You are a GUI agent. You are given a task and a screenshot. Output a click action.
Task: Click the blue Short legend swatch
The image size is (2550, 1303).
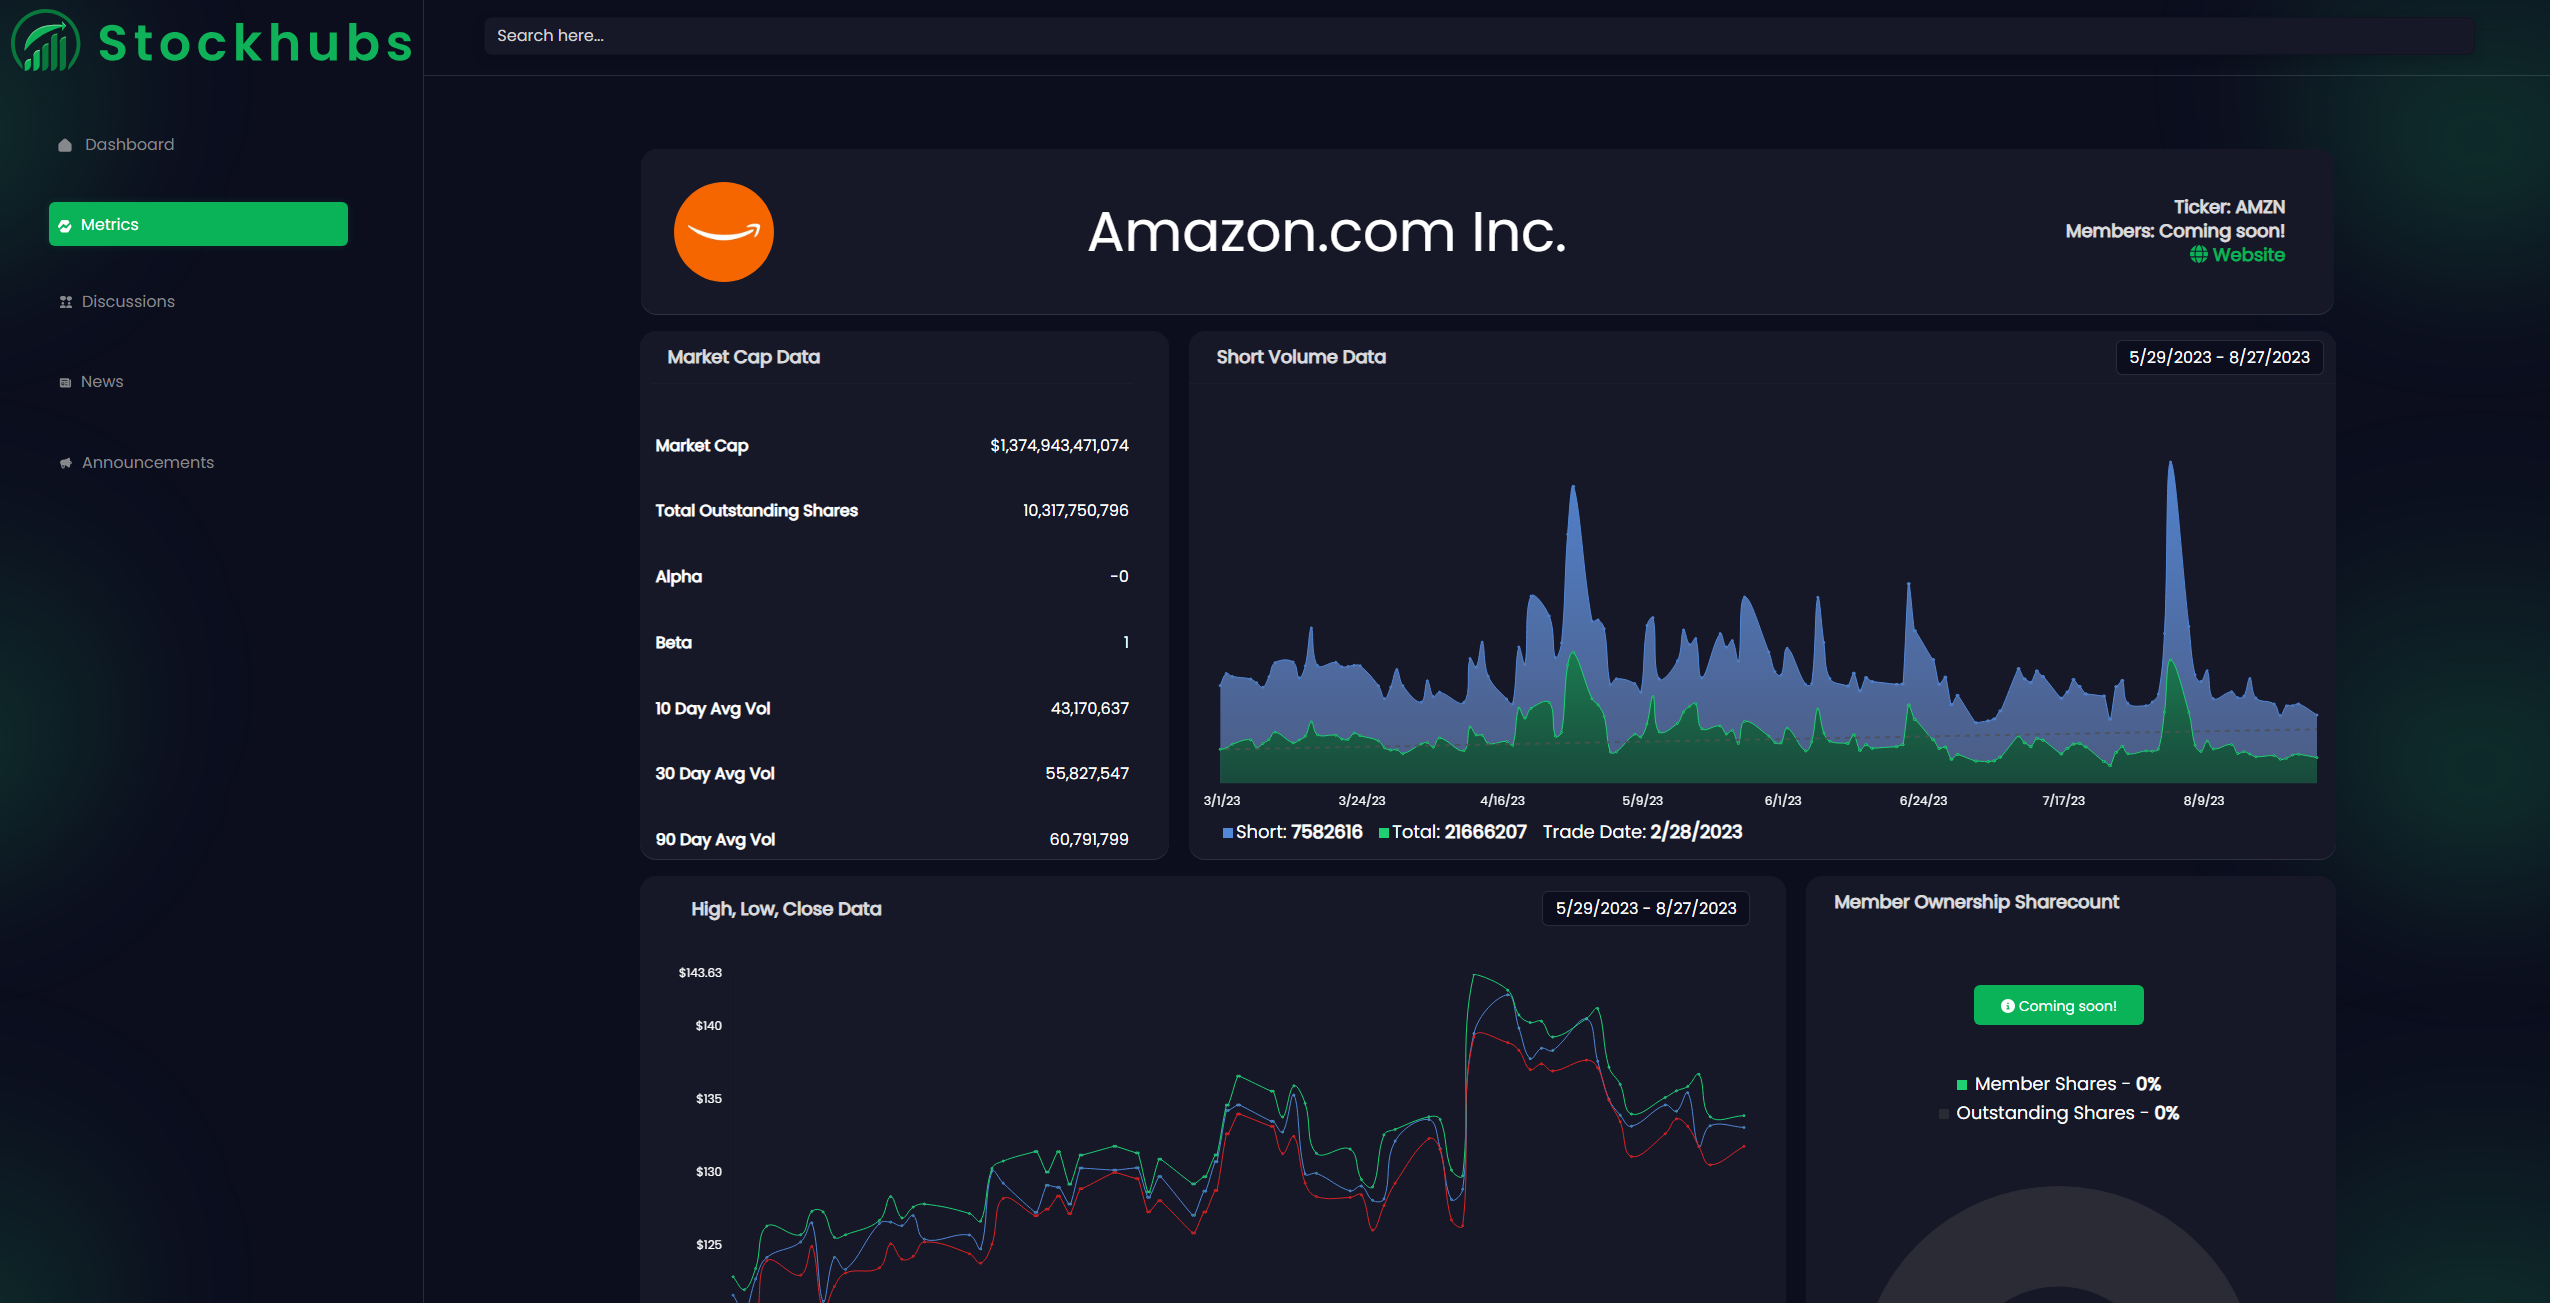click(1227, 833)
